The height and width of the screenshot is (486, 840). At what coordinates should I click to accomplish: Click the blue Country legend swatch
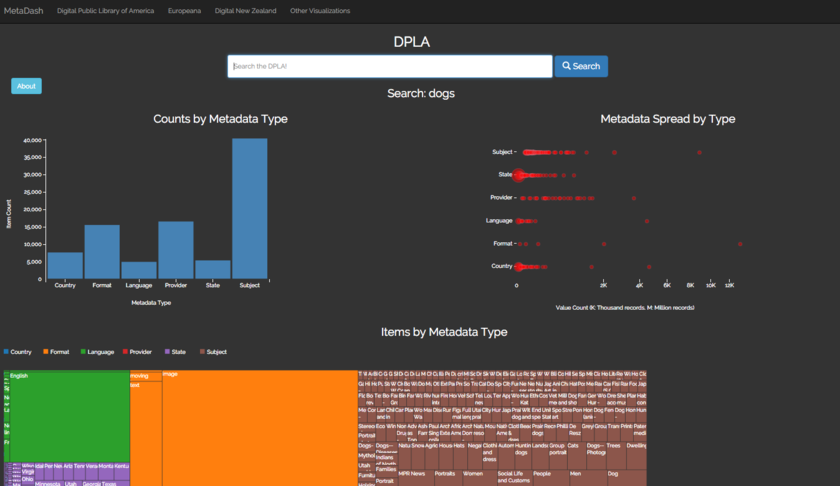(6, 352)
